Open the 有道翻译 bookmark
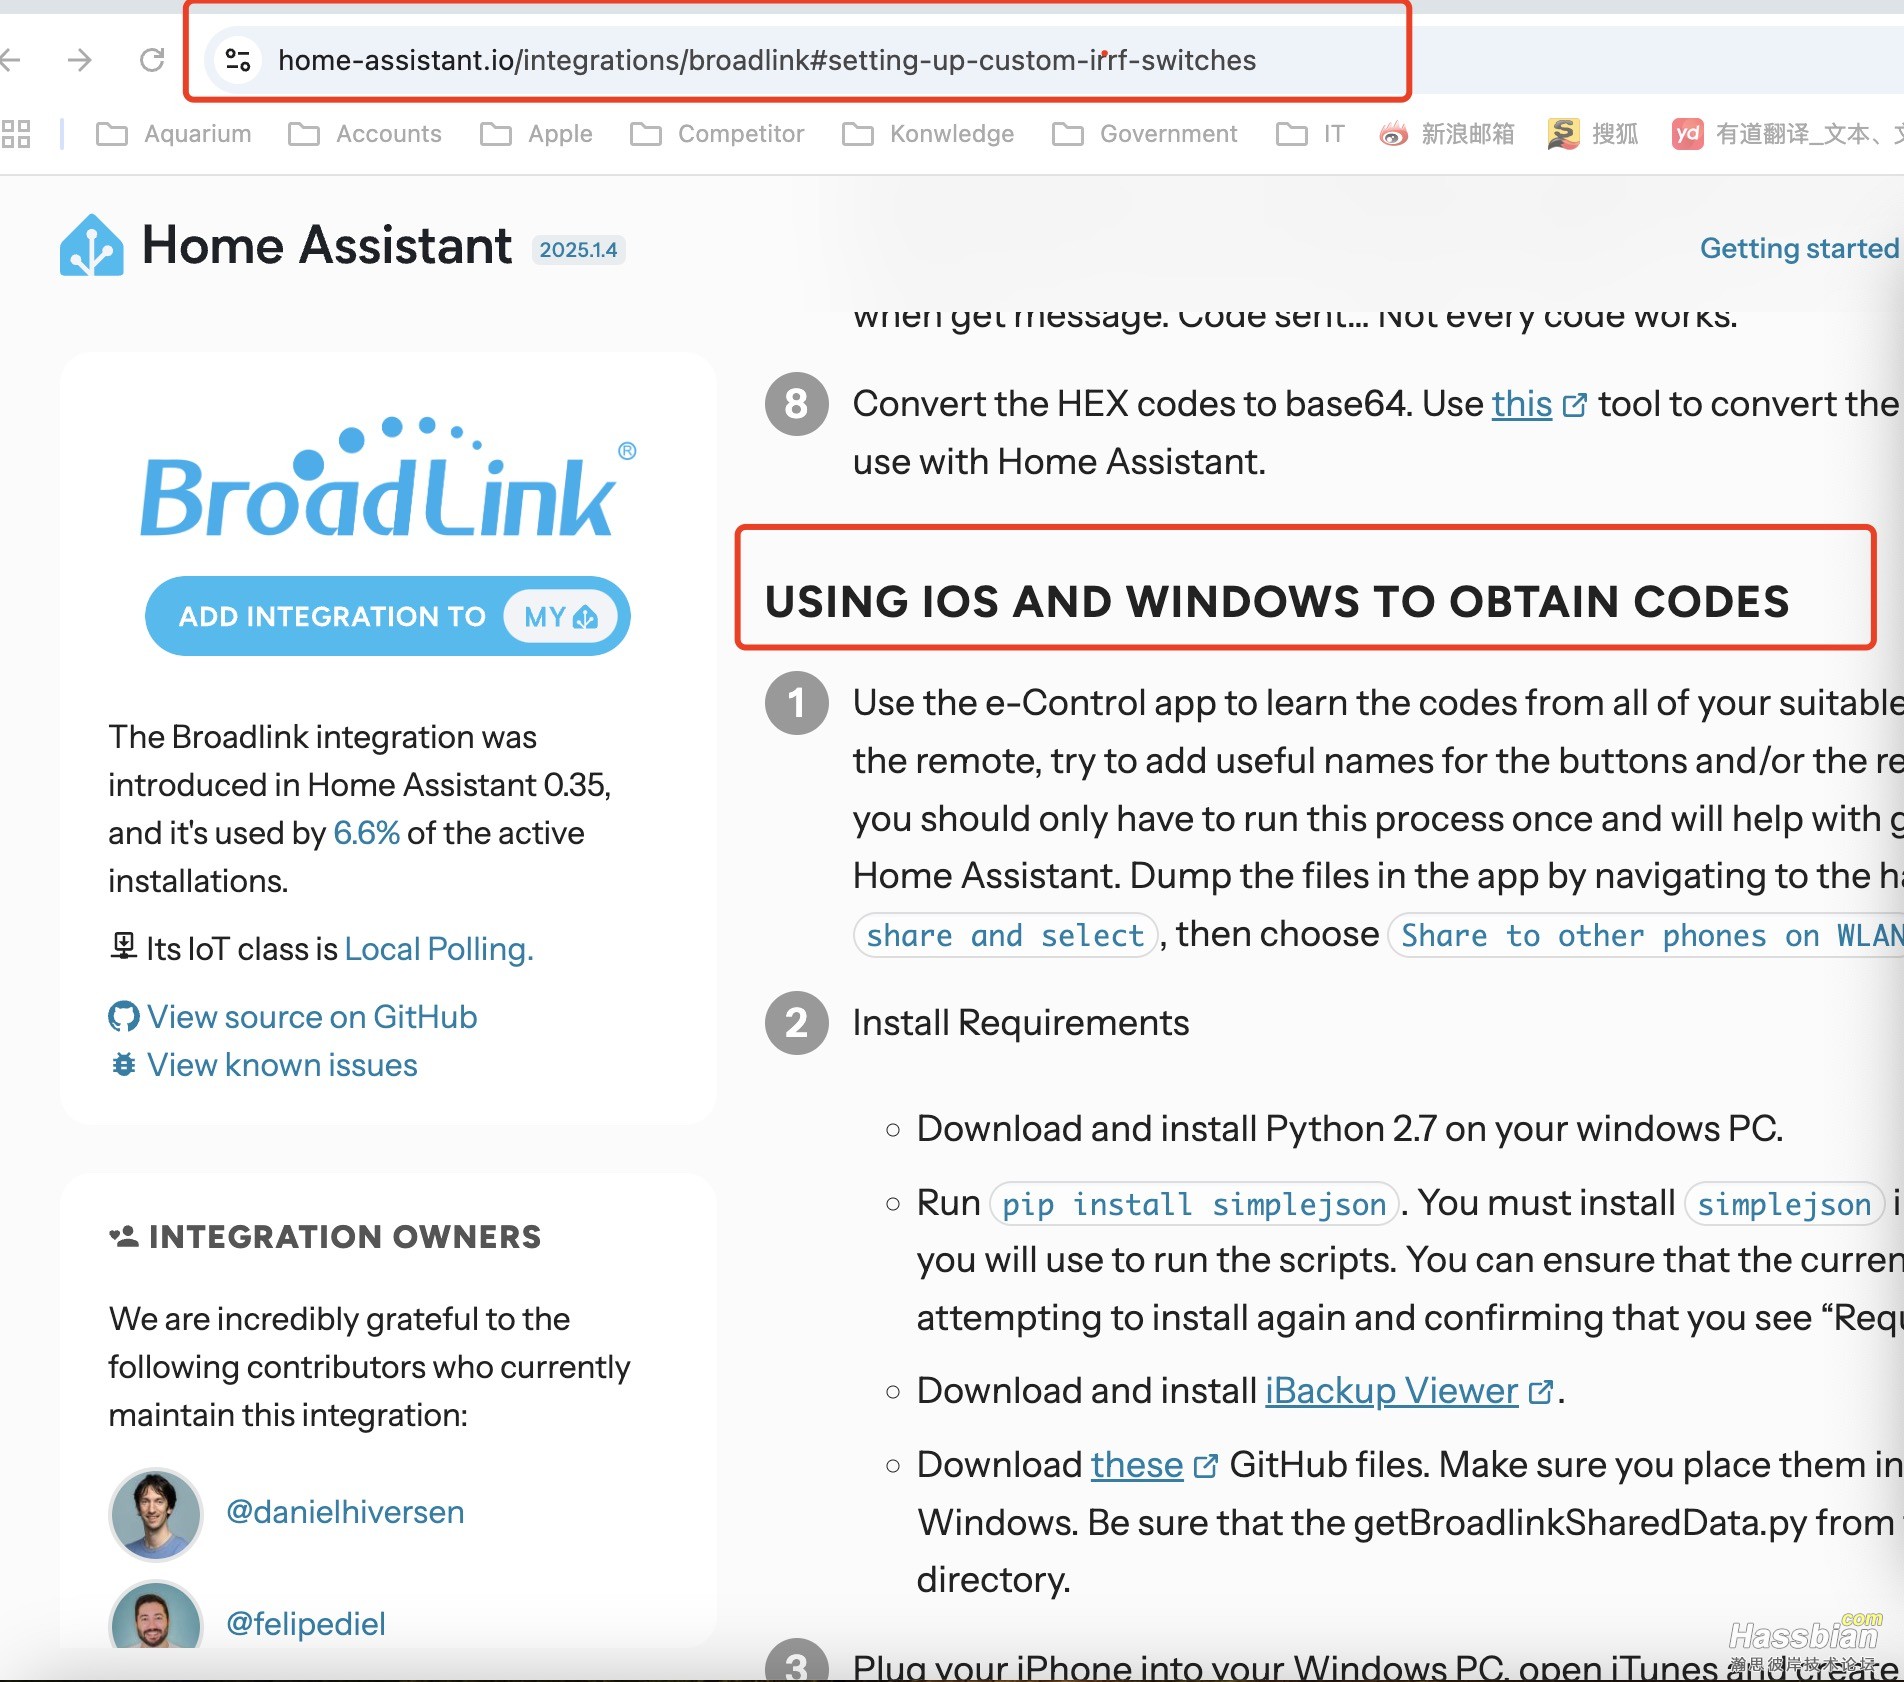This screenshot has width=1904, height=1682. coord(1787,134)
